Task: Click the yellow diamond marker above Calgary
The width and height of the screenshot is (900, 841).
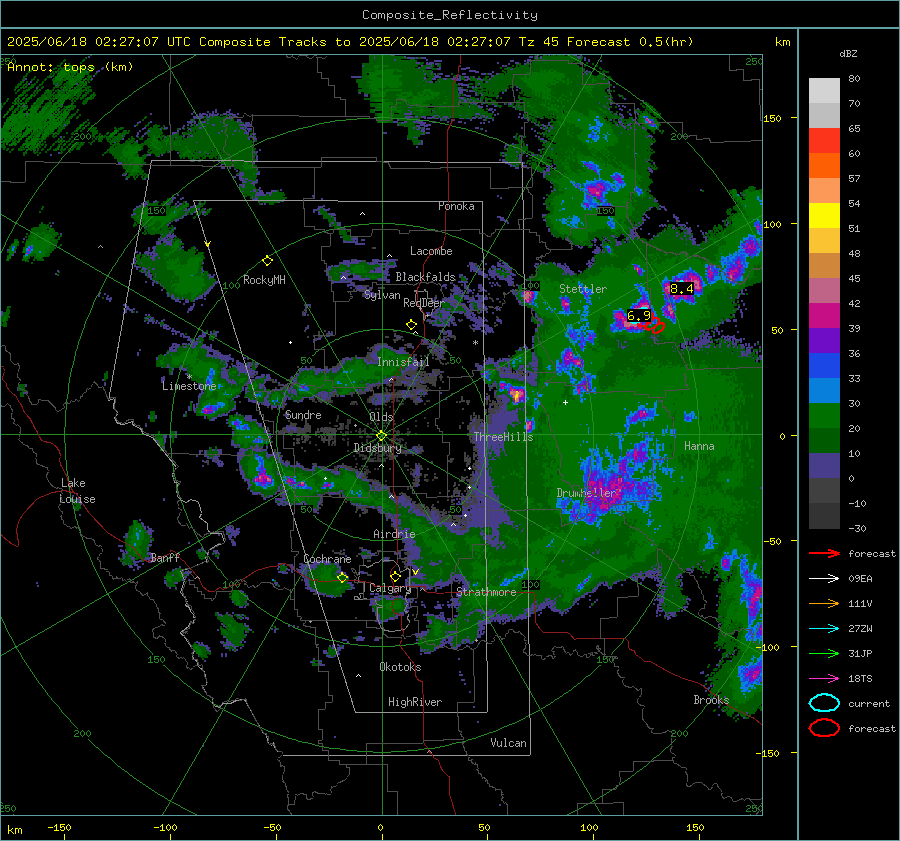Action: point(395,576)
